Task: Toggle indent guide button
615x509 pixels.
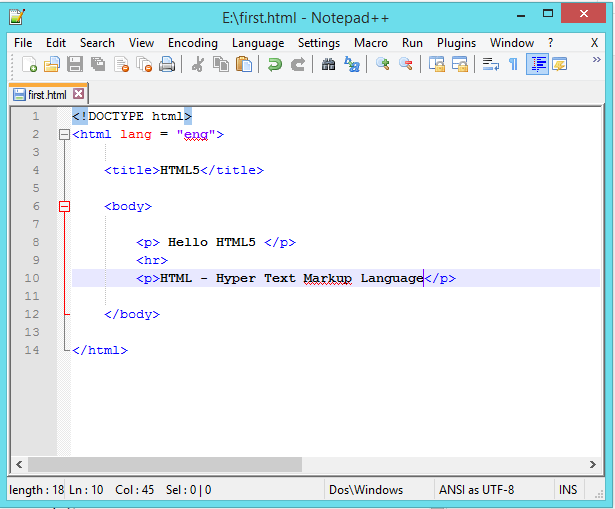Action: pyautogui.click(x=537, y=64)
